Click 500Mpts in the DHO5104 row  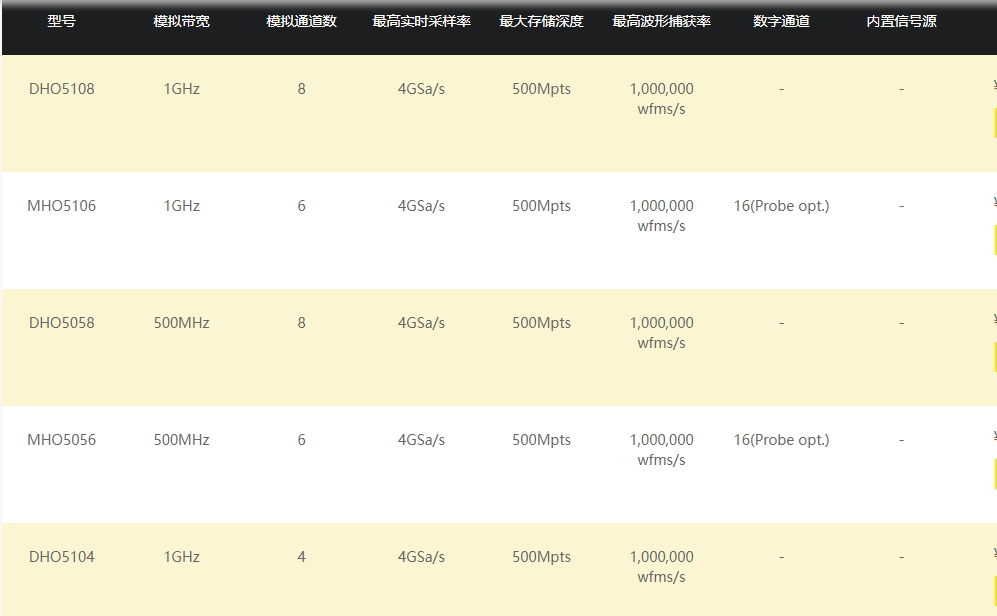(542, 557)
